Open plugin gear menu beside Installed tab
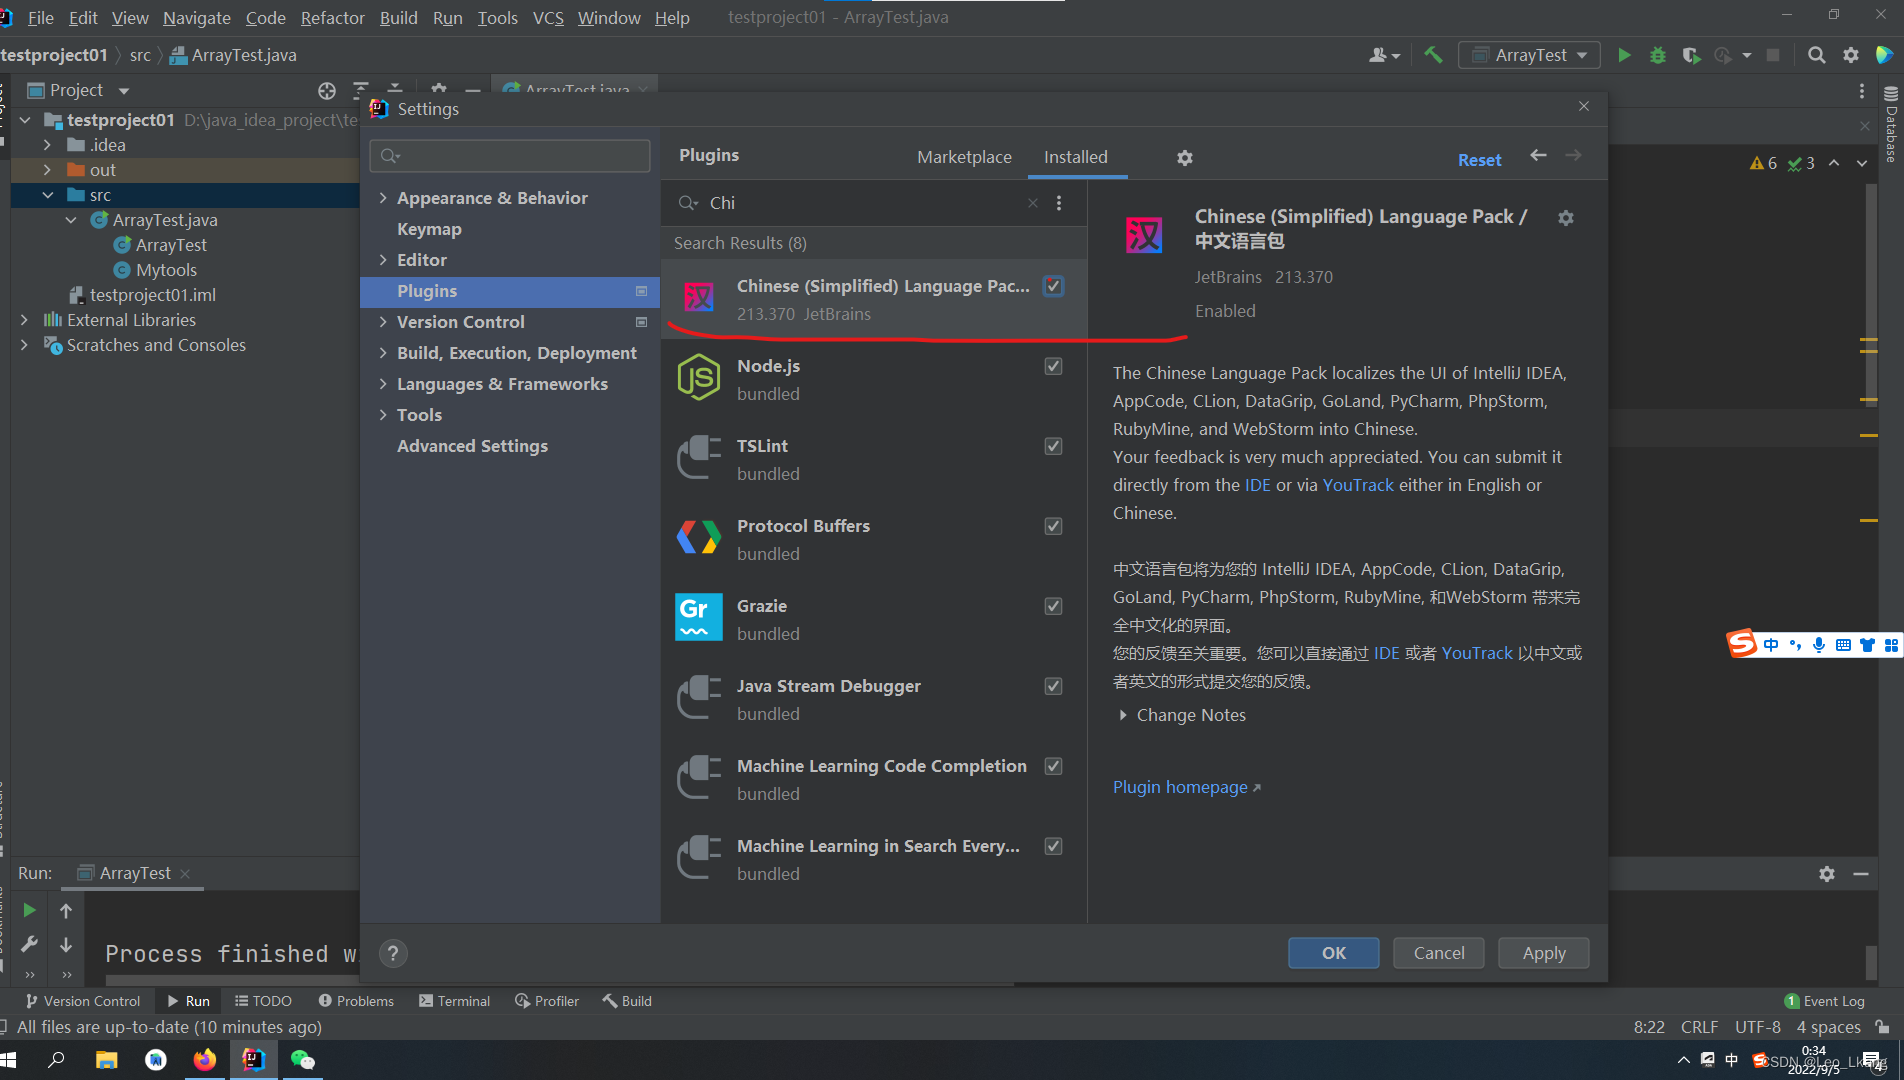The width and height of the screenshot is (1904, 1080). click(1185, 157)
